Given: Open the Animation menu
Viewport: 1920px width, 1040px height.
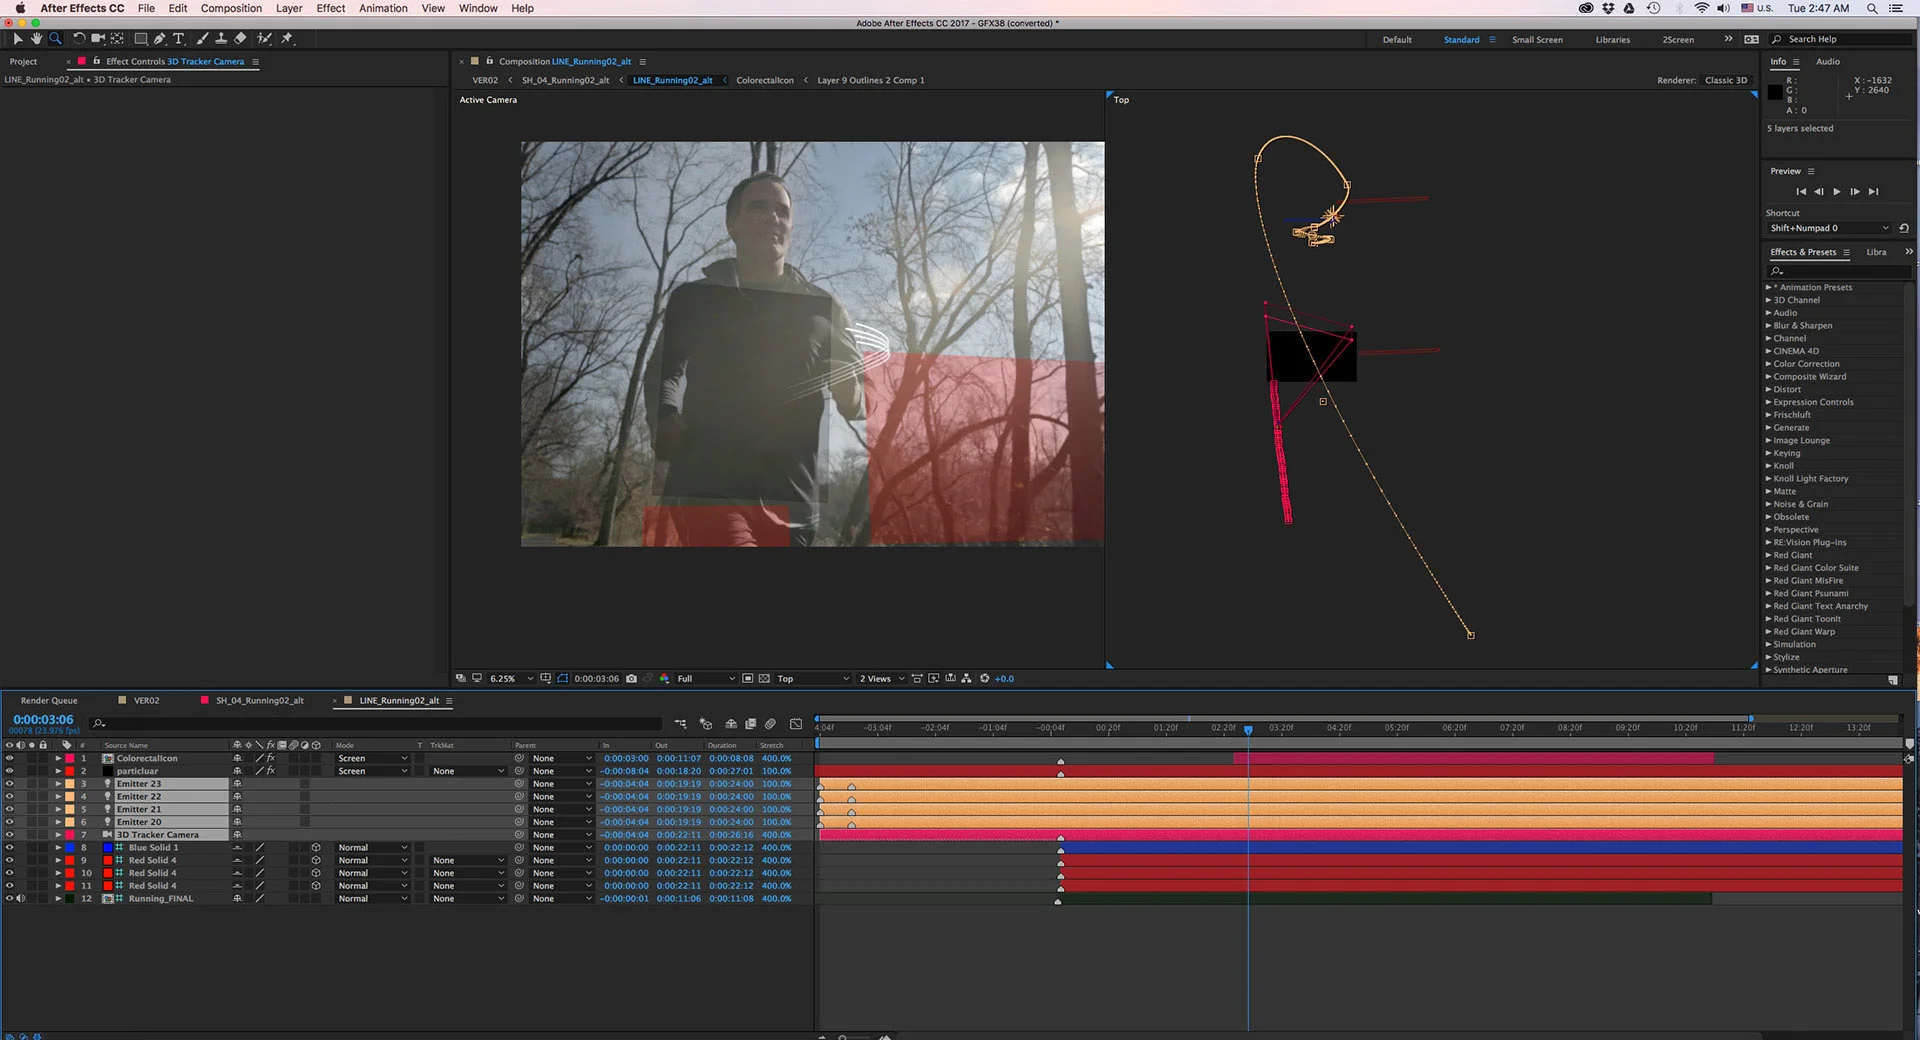Looking at the screenshot, I should pos(383,8).
